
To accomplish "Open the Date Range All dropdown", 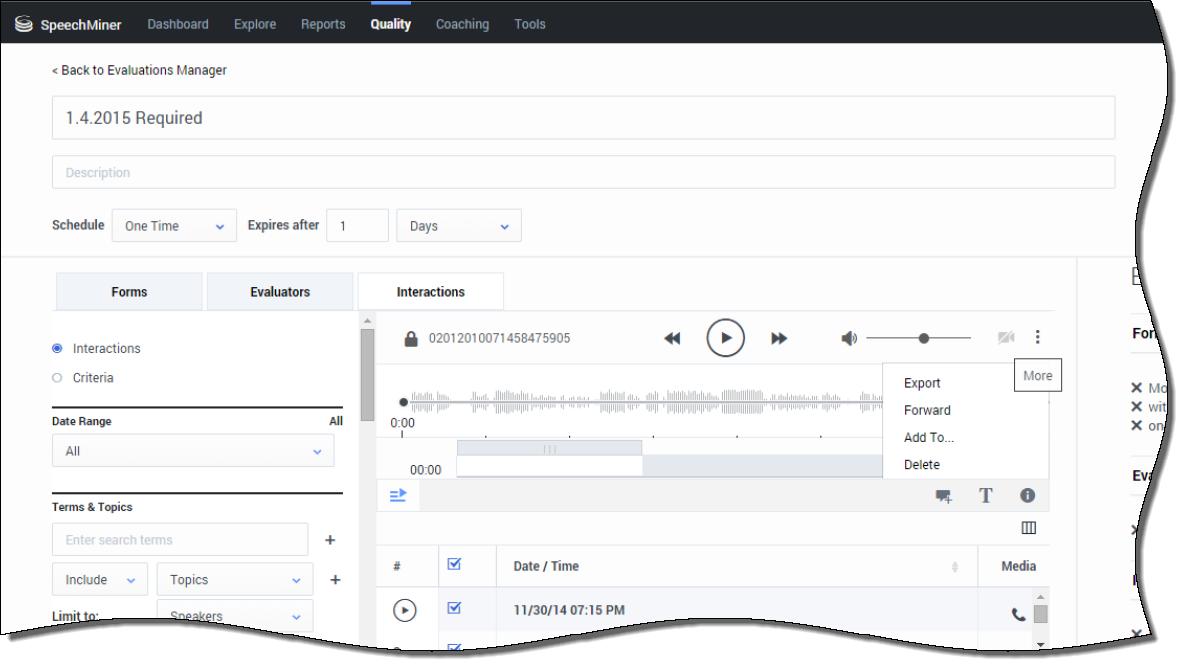I will (x=193, y=451).
